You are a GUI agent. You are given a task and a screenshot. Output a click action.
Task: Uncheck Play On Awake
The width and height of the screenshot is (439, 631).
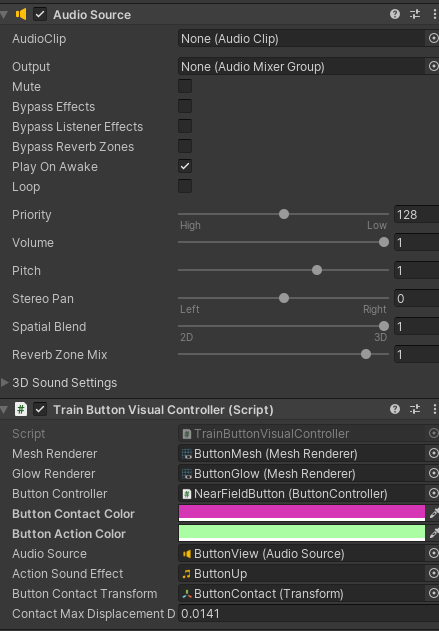tap(185, 166)
